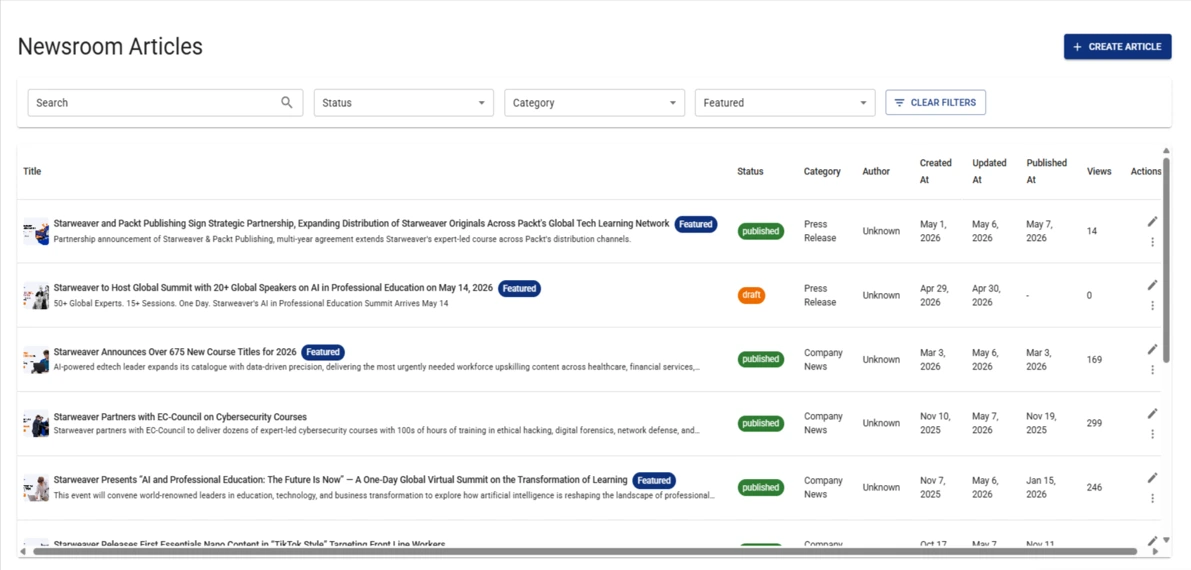1191x570 pixels.
Task: Sort by the Category column header
Action: point(822,172)
